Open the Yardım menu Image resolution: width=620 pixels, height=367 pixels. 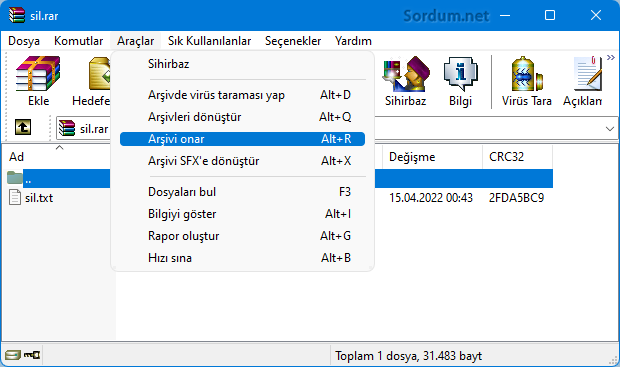(353, 41)
